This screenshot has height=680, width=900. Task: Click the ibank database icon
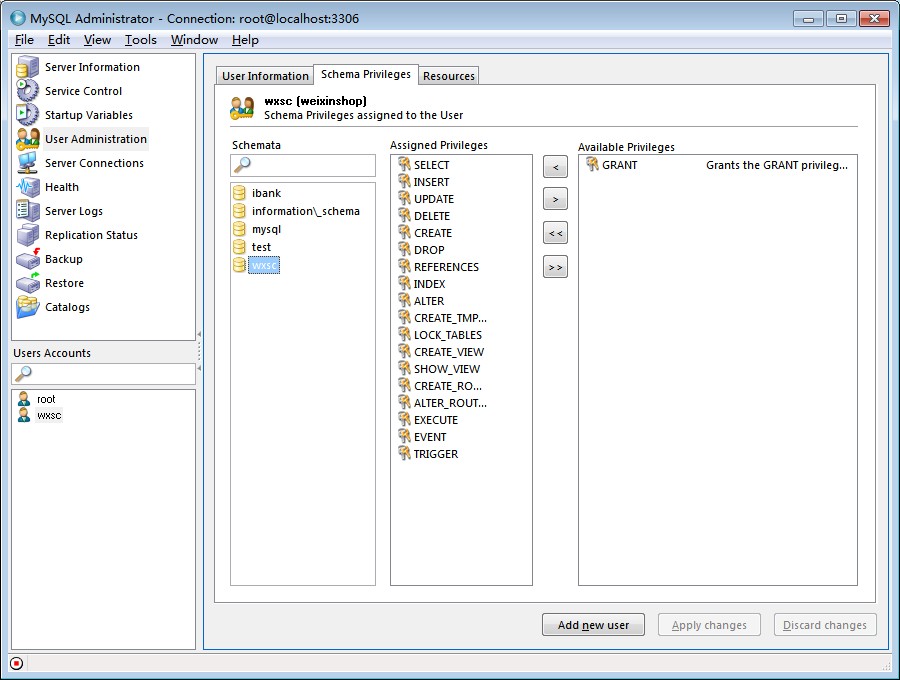[239, 193]
